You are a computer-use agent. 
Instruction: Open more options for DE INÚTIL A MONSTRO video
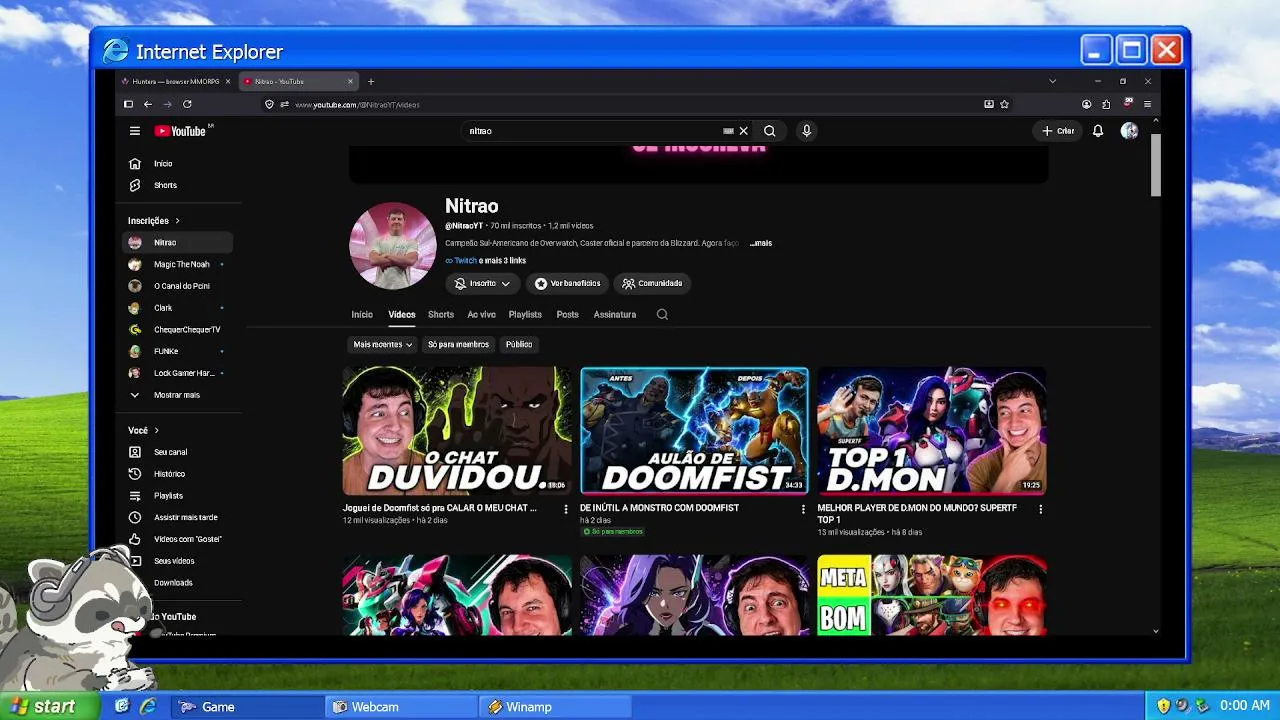point(803,509)
